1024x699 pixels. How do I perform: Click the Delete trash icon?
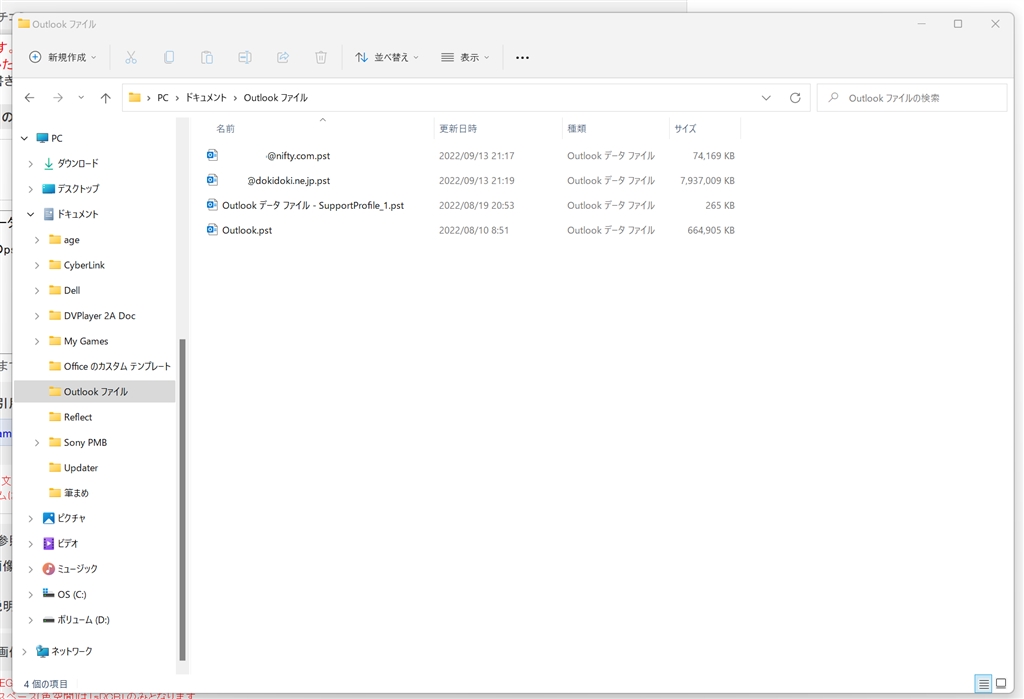coord(321,57)
